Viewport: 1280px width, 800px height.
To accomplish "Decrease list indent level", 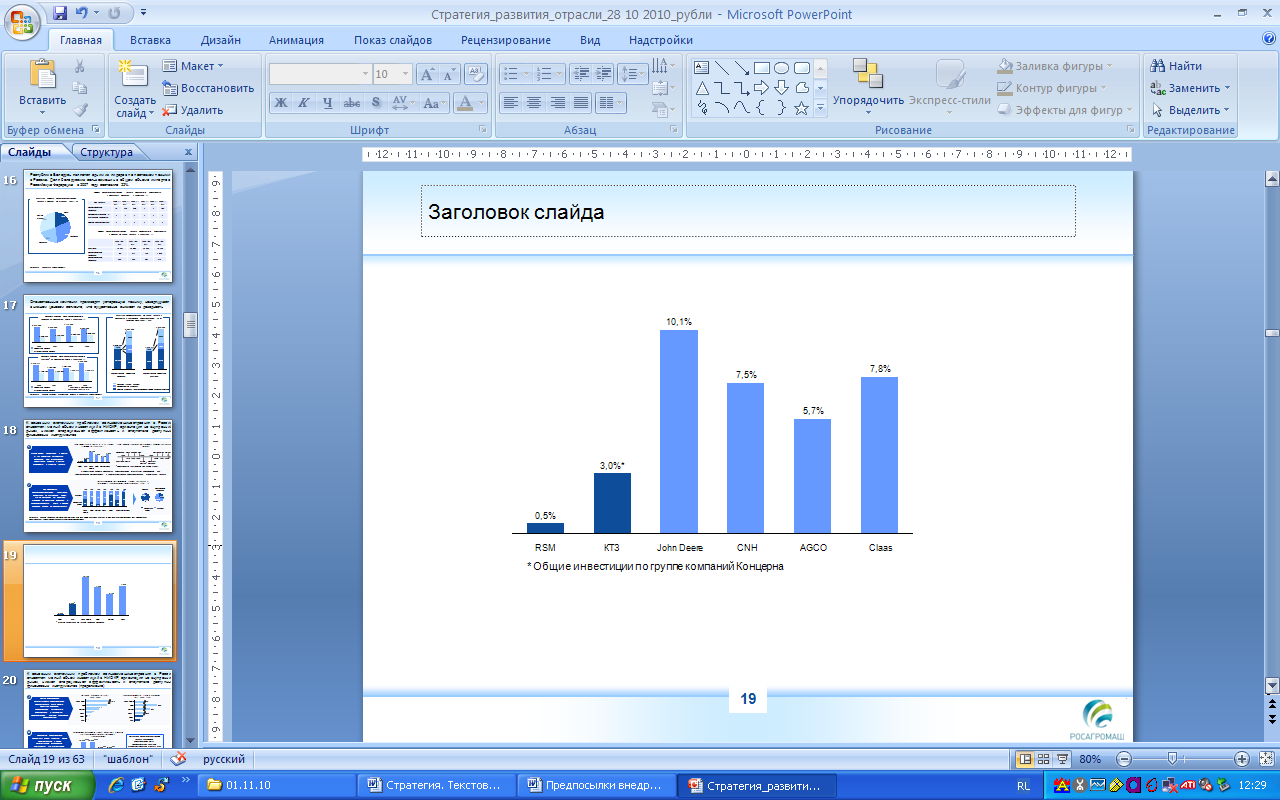I will tap(581, 74).
